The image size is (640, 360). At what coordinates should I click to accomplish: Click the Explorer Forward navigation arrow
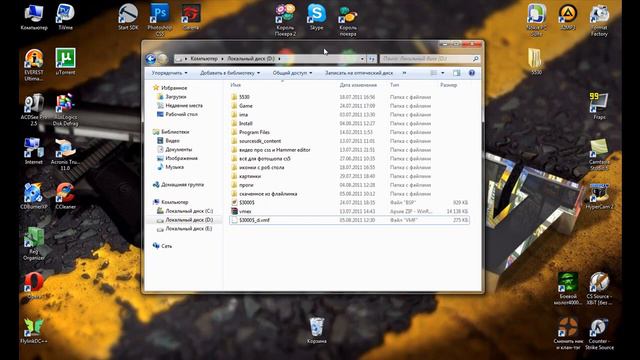[162, 59]
